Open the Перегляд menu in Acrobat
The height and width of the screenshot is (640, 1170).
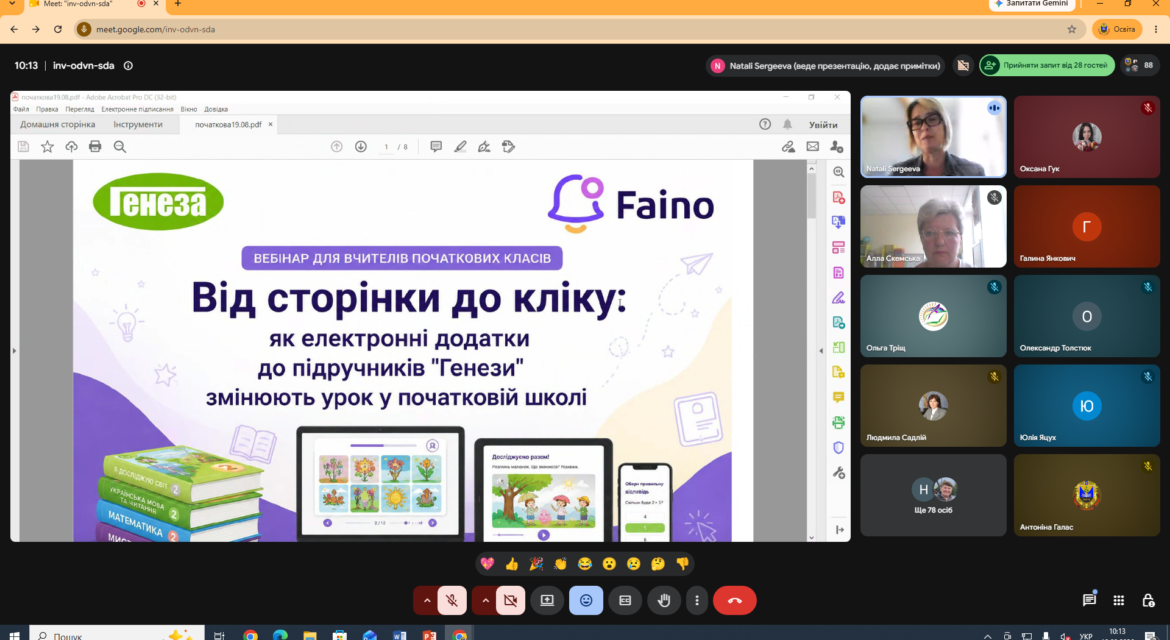(79, 109)
